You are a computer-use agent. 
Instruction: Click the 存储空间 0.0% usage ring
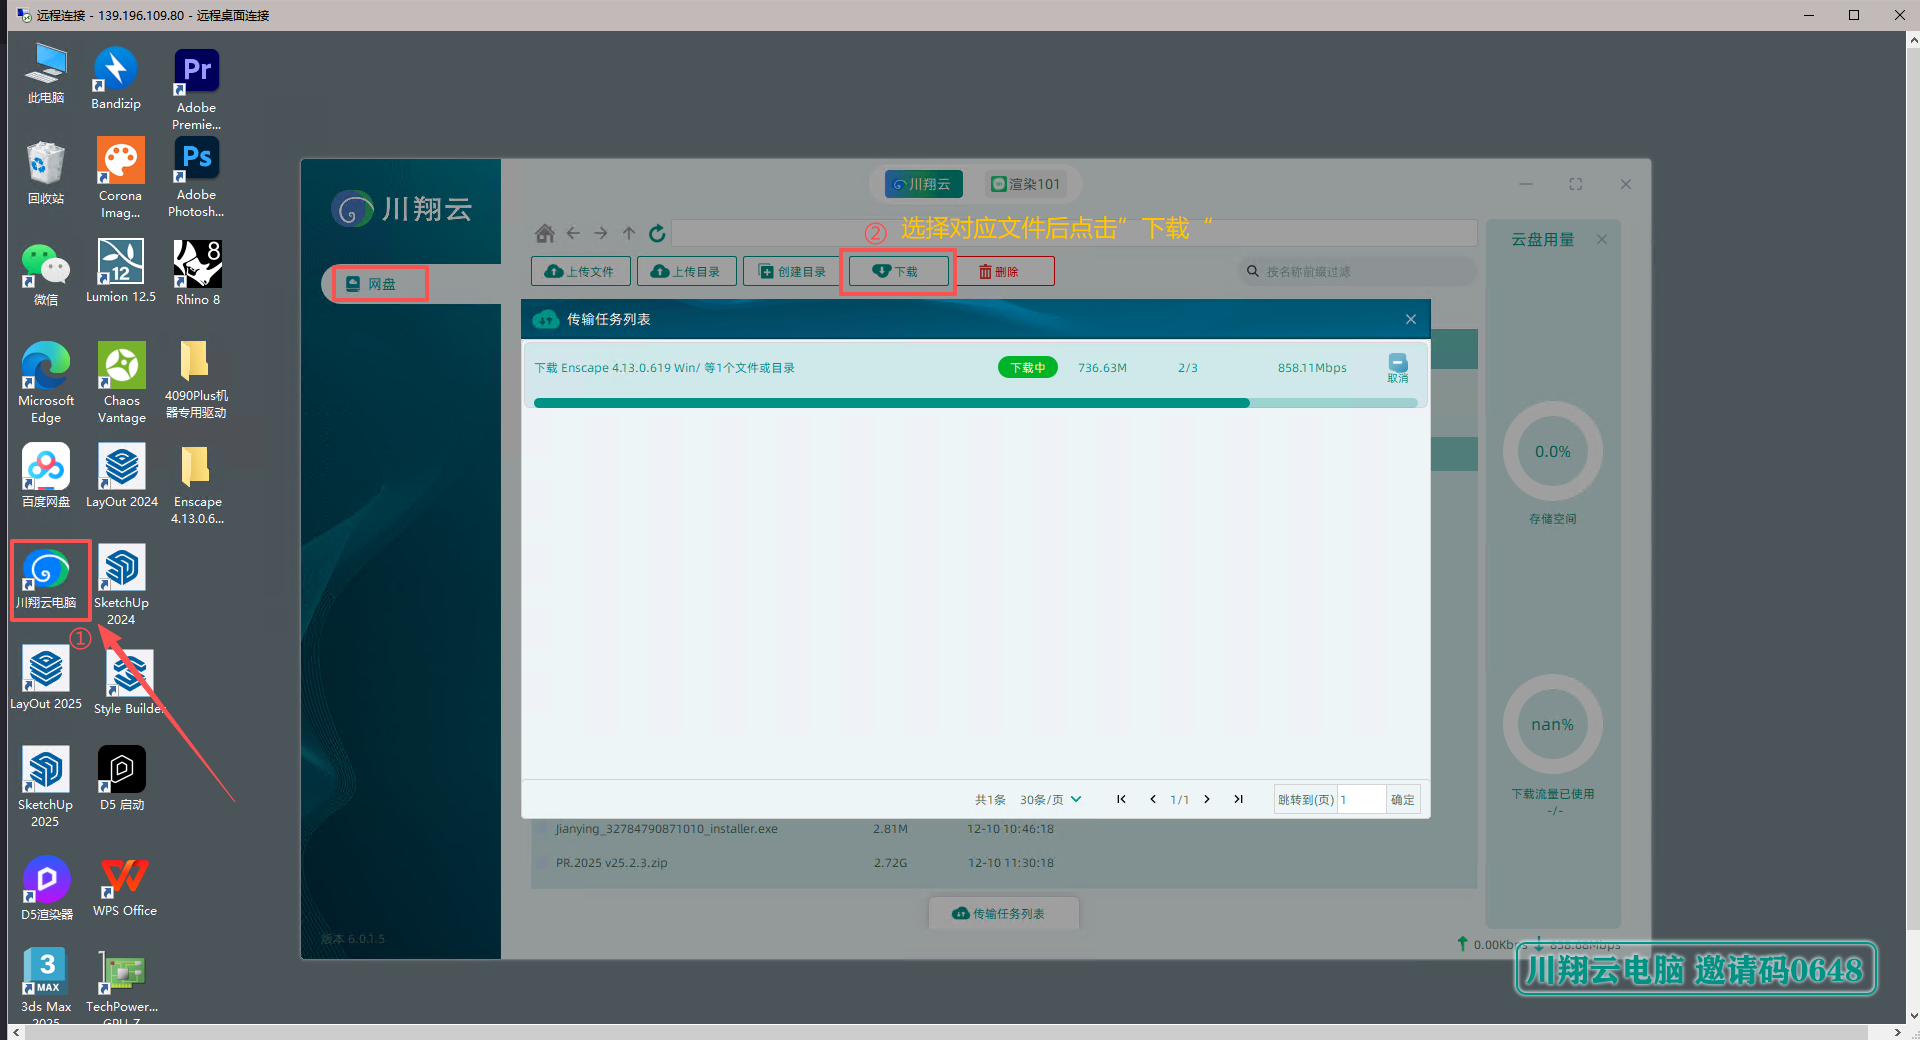[1552, 451]
